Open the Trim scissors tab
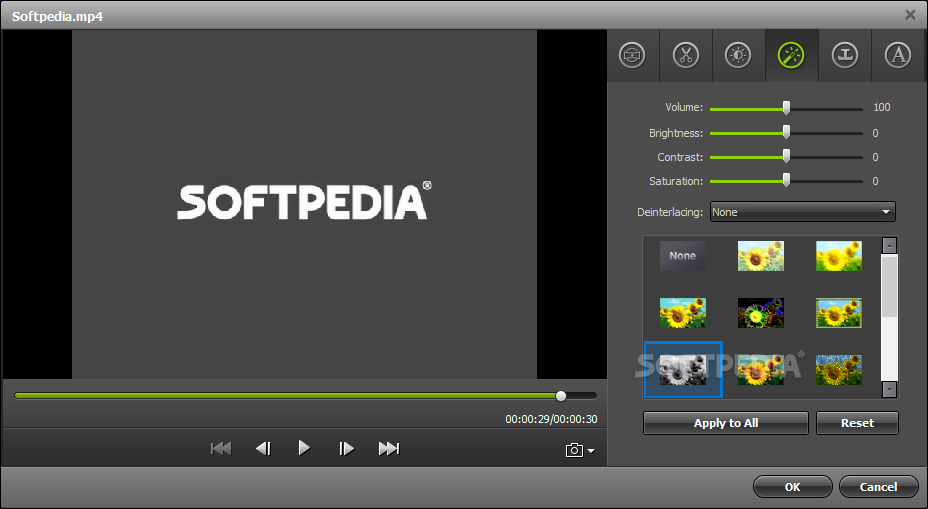This screenshot has width=928, height=509. click(685, 56)
